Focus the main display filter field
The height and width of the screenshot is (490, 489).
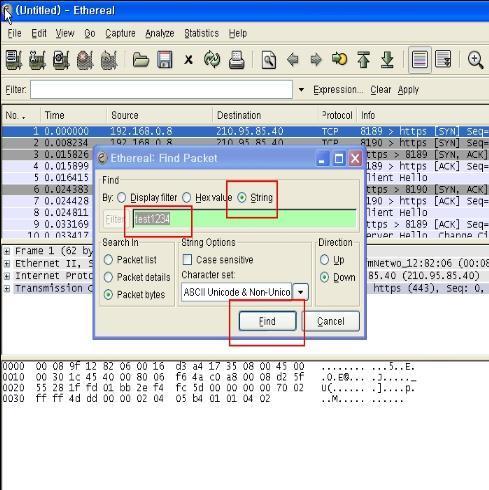pyautogui.click(x=161, y=90)
